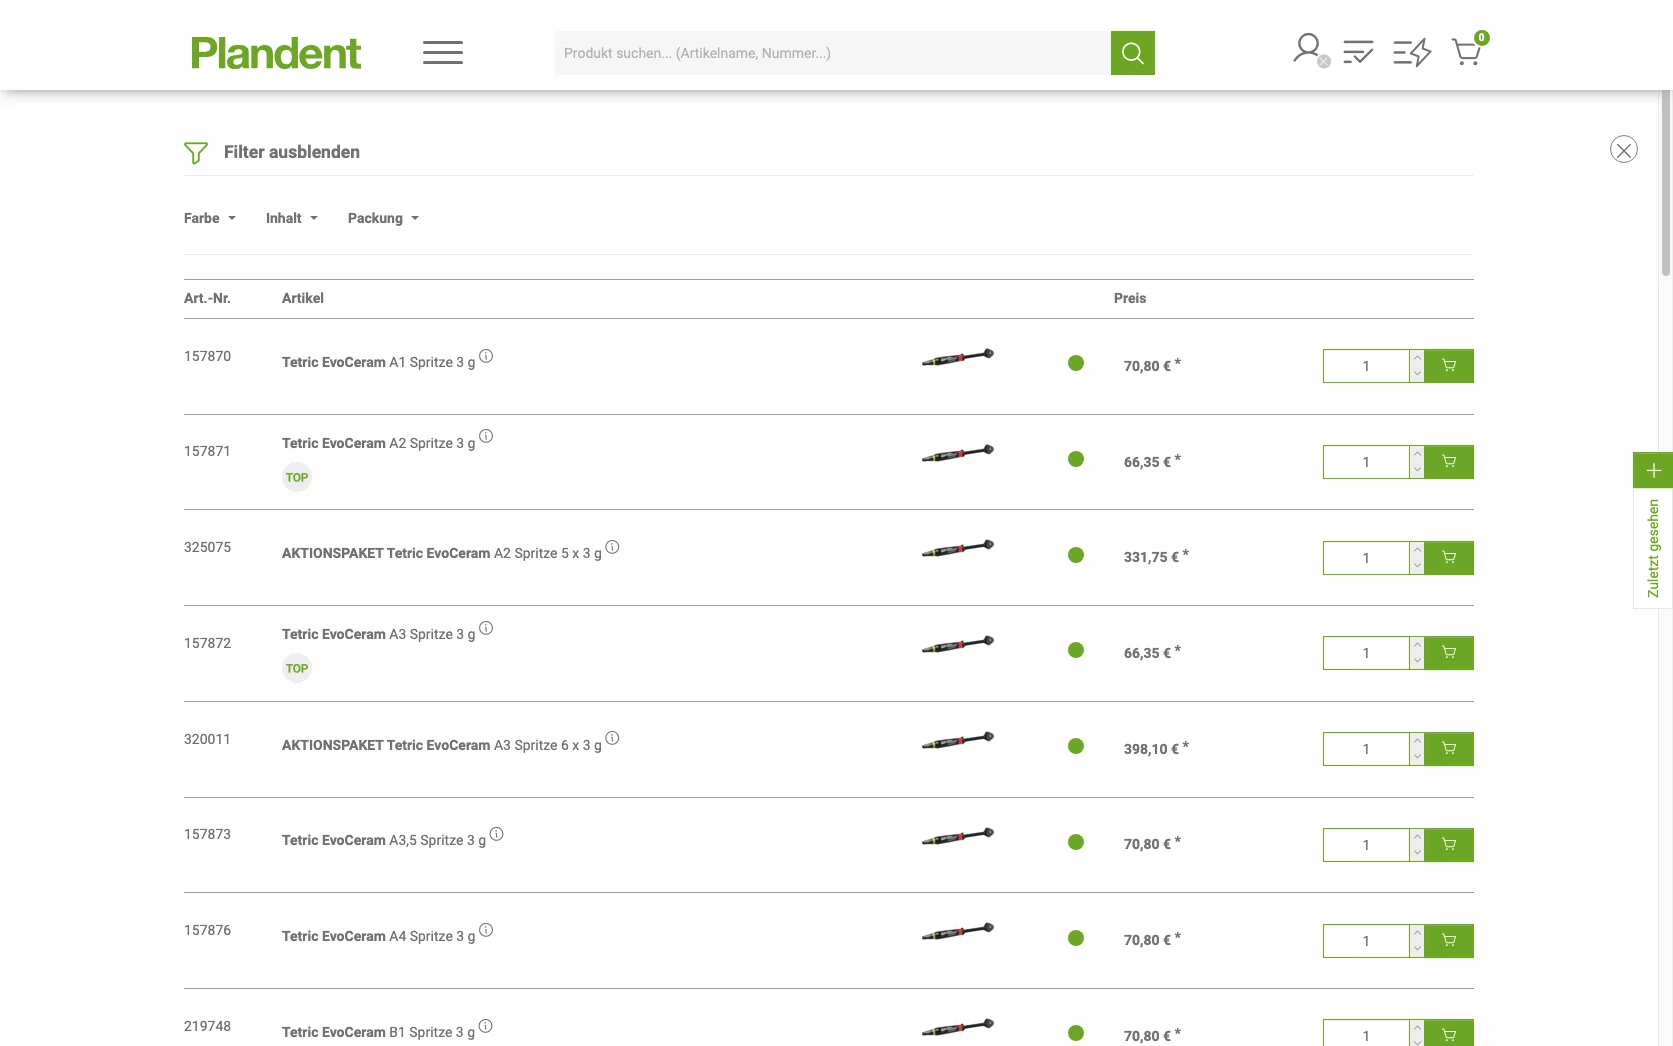The image size is (1673, 1046).
Task: Go to Plandent home via logo
Action: [276, 53]
